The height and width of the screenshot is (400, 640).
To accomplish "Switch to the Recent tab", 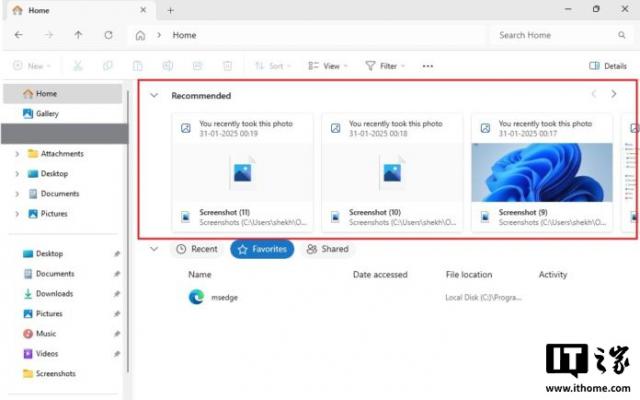I will tap(196, 249).
